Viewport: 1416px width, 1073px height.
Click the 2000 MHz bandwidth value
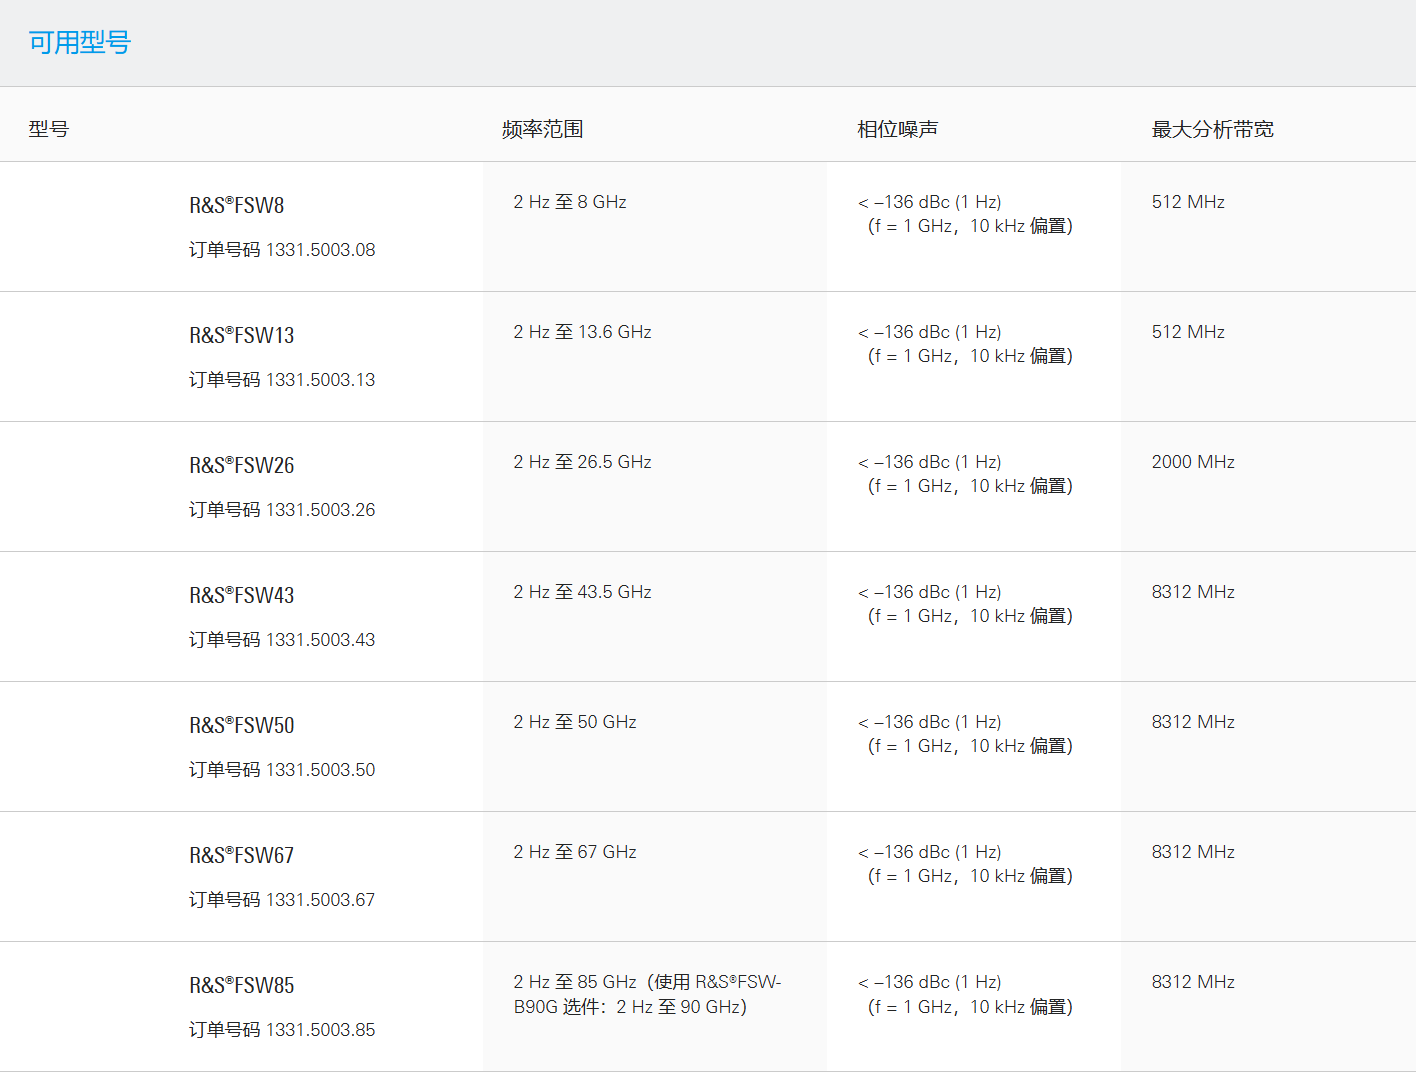[1193, 462]
